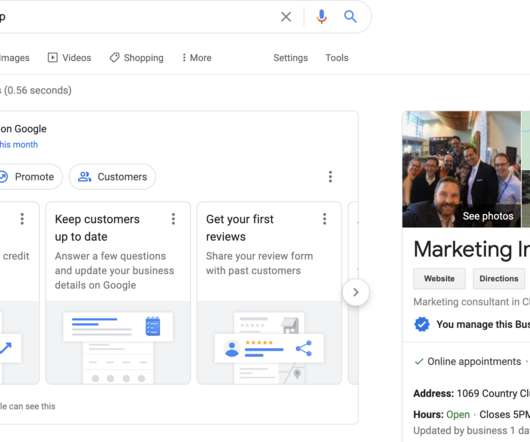The width and height of the screenshot is (530, 442).
Task: Click the Customers chip button
Action: click(112, 177)
